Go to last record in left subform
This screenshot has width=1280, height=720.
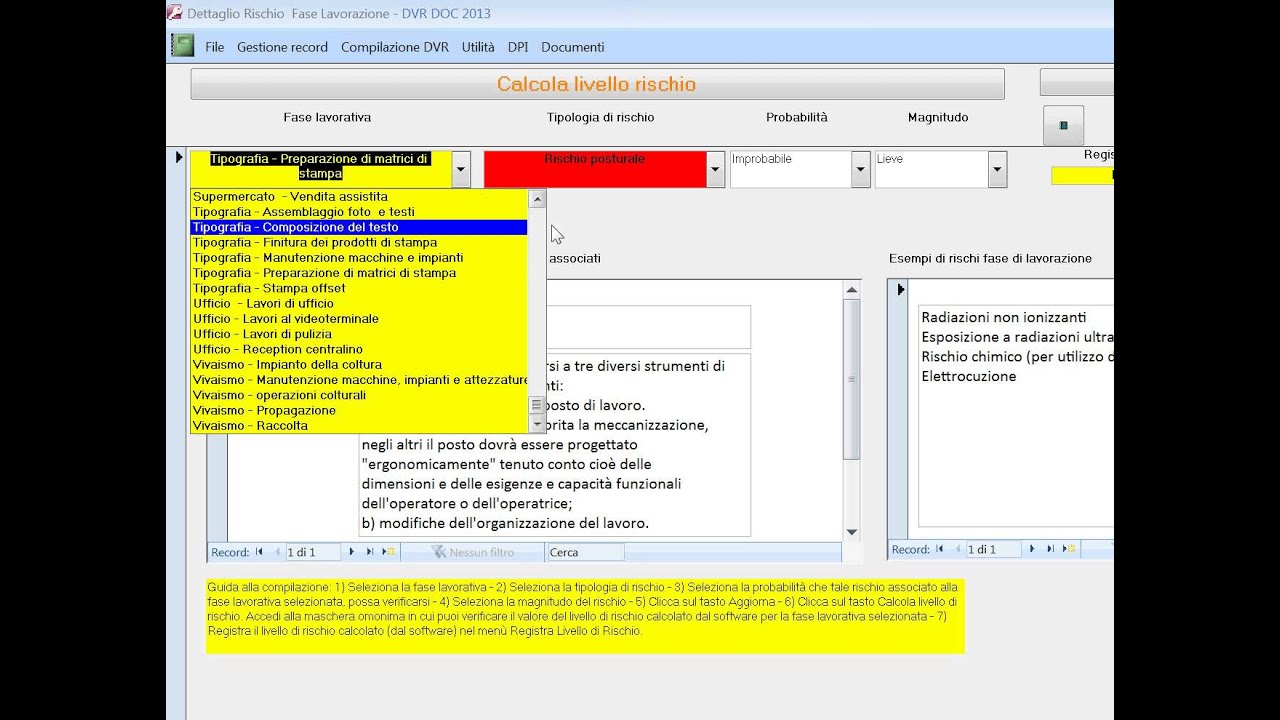pyautogui.click(x=369, y=552)
